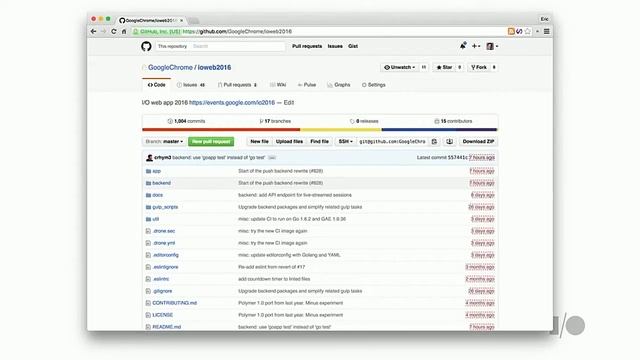Click the browser address bar URL
This screenshot has width=640, height=360.
237,31
